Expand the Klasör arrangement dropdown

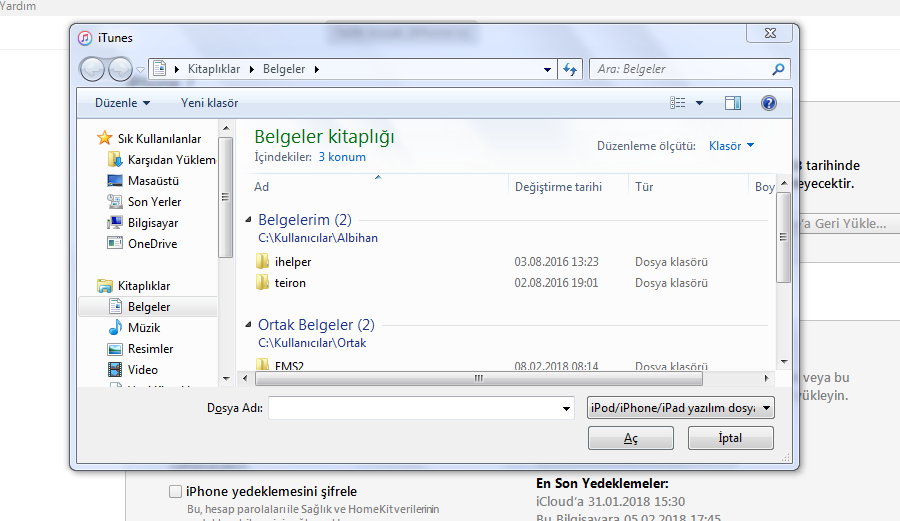731,146
